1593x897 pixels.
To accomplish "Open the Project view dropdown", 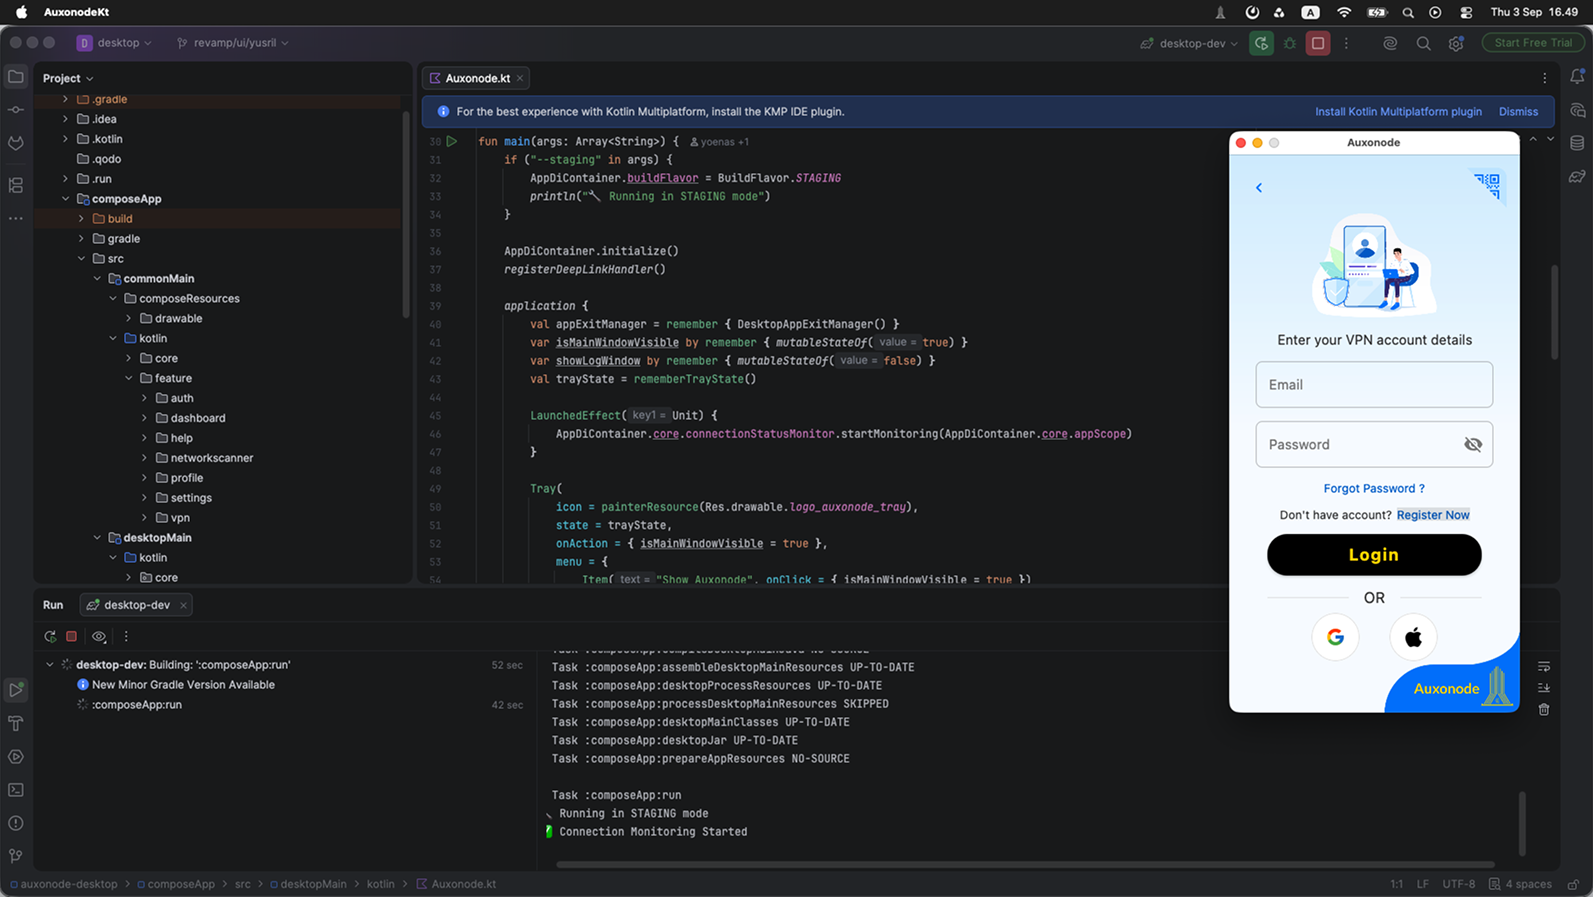I will pyautogui.click(x=68, y=78).
